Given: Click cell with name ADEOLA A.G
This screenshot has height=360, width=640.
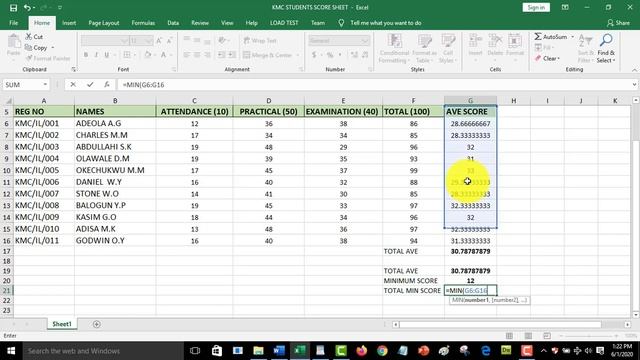Looking at the screenshot, I should (x=115, y=123).
